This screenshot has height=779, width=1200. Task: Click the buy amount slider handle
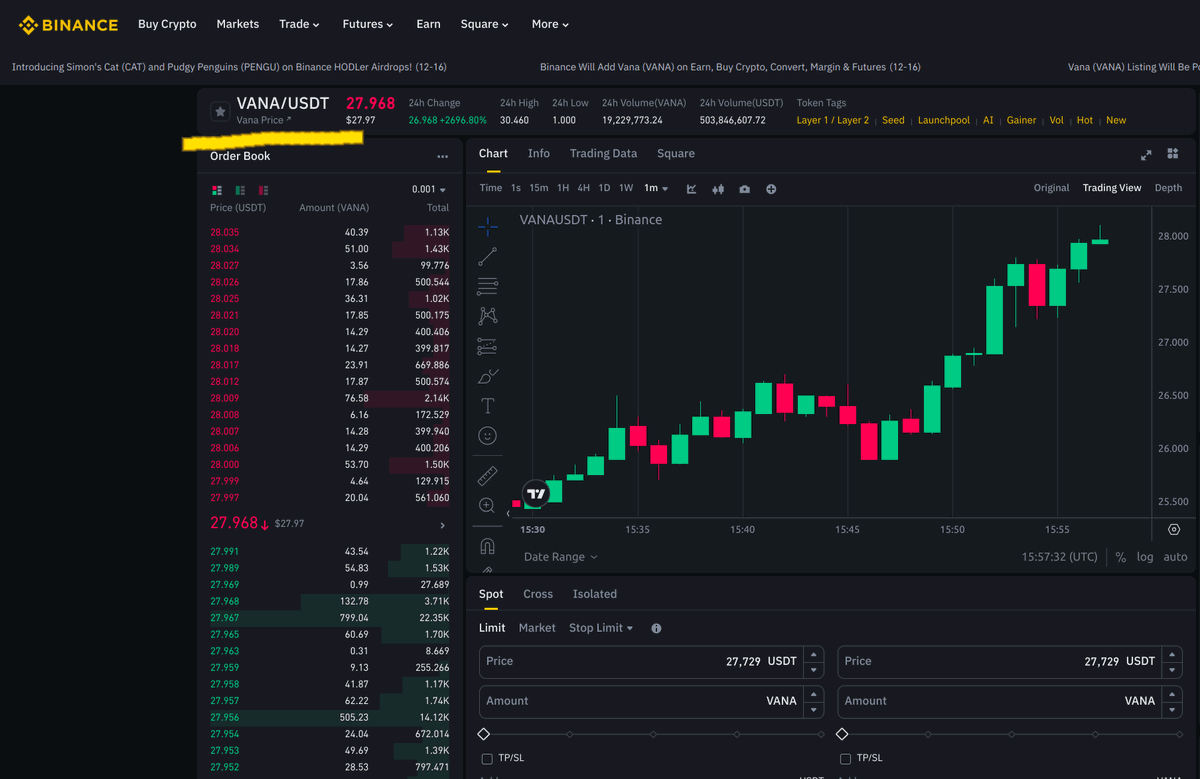pos(484,734)
